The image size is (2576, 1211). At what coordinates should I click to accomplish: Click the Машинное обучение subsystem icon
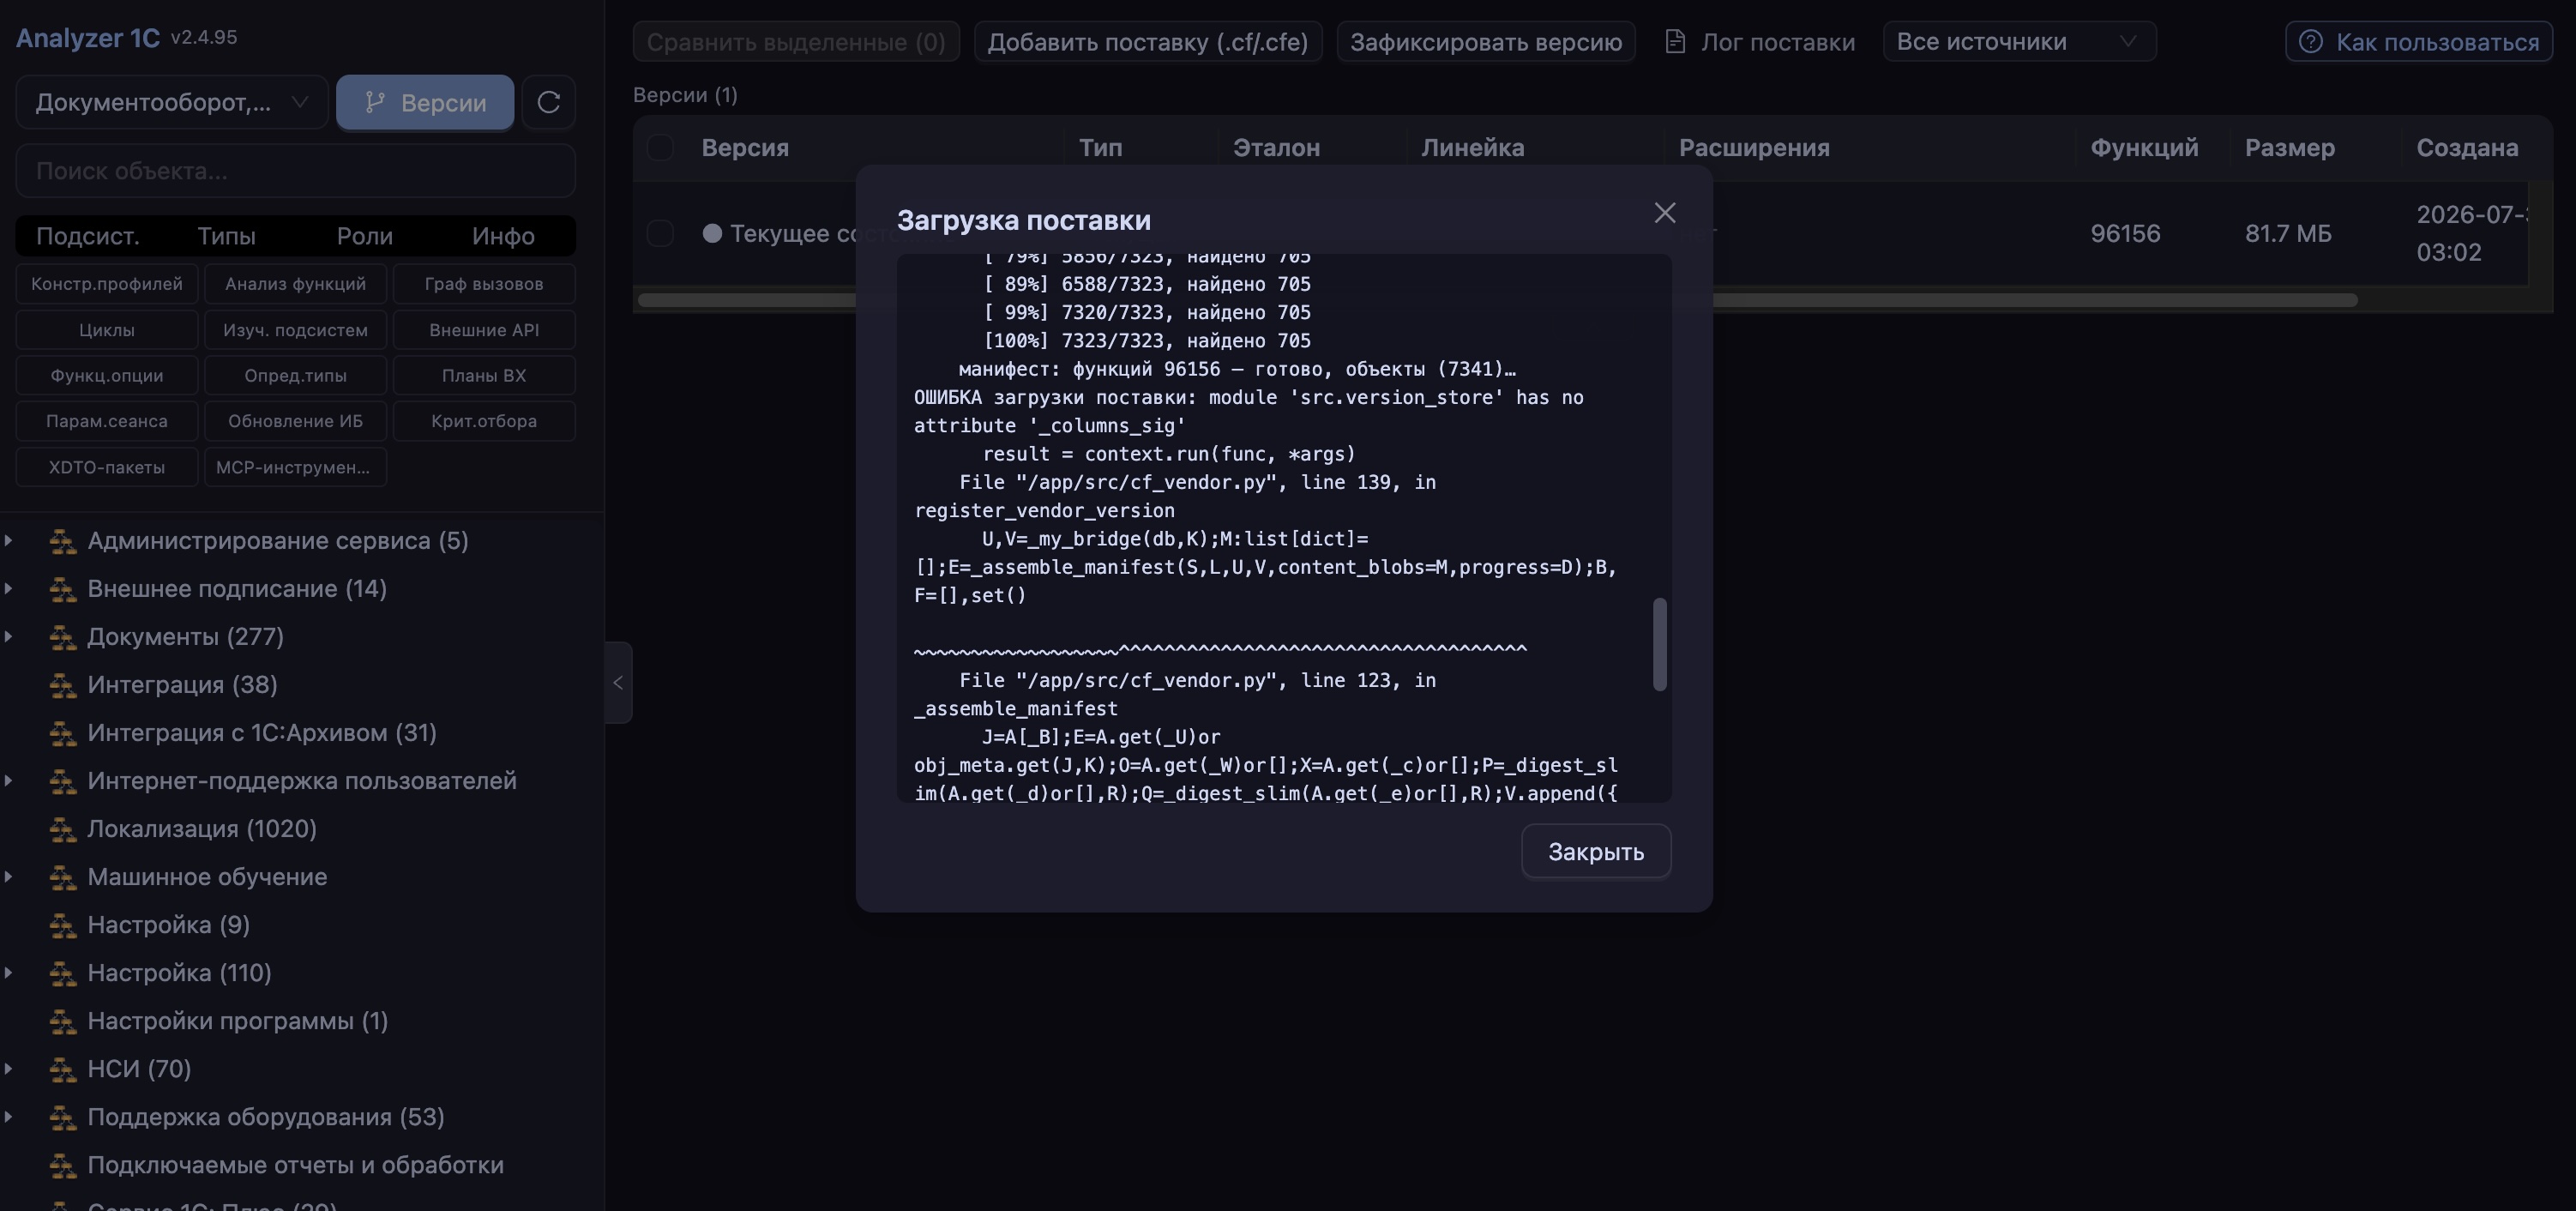[x=63, y=877]
